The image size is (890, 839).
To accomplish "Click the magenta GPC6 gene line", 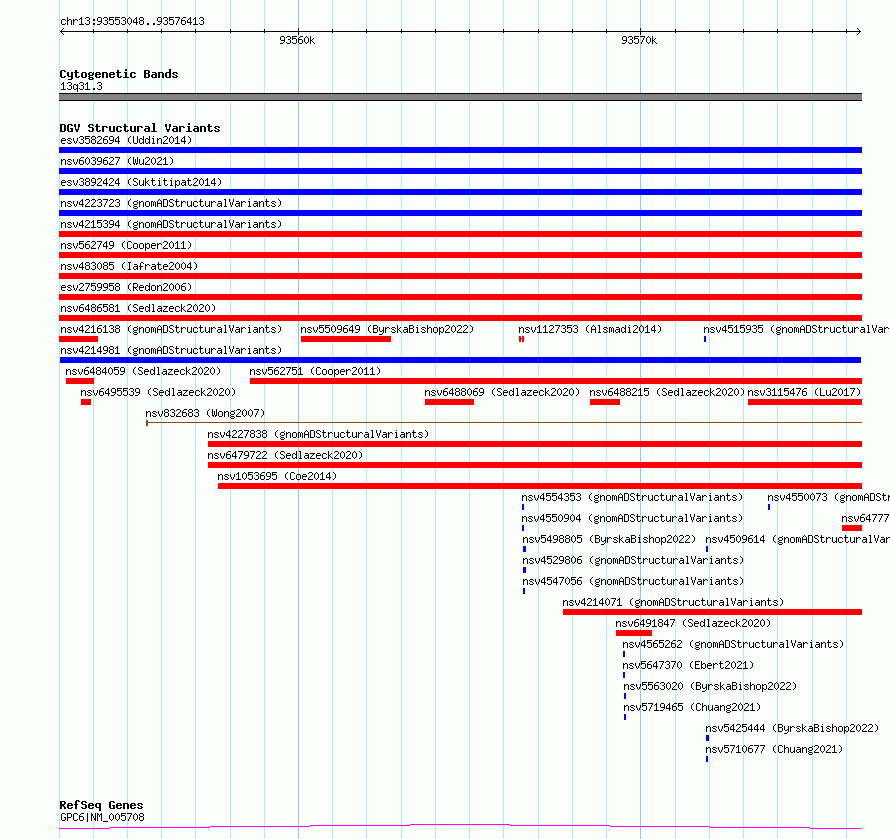I will [460, 826].
